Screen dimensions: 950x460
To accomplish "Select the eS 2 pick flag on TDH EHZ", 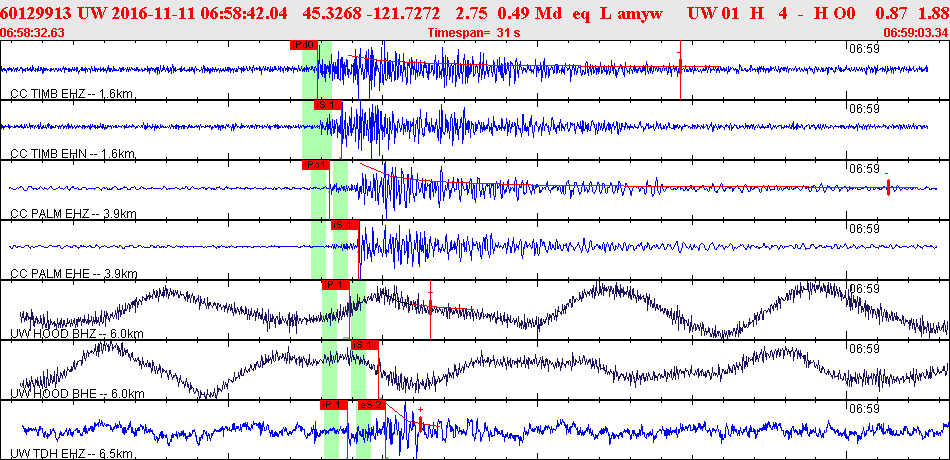I will coord(371,405).
